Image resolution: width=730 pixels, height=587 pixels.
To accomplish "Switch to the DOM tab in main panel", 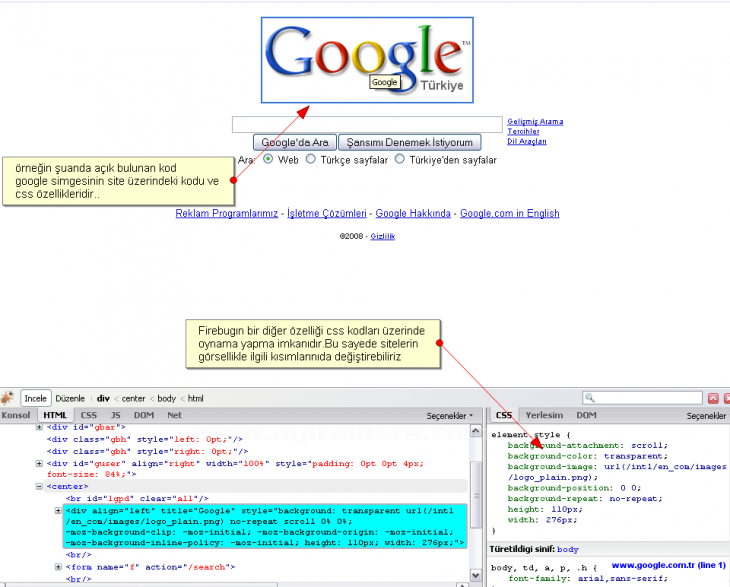I will coord(143,415).
